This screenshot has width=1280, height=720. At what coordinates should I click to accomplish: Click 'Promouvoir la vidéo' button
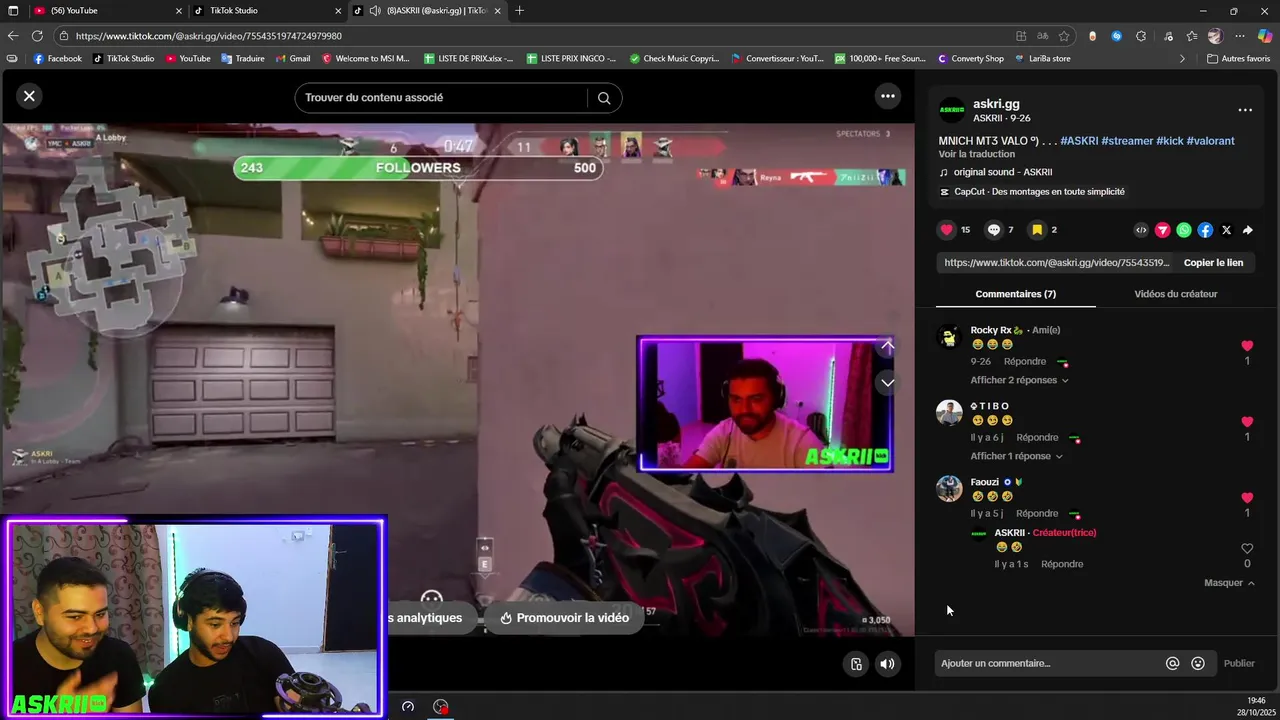pos(564,618)
